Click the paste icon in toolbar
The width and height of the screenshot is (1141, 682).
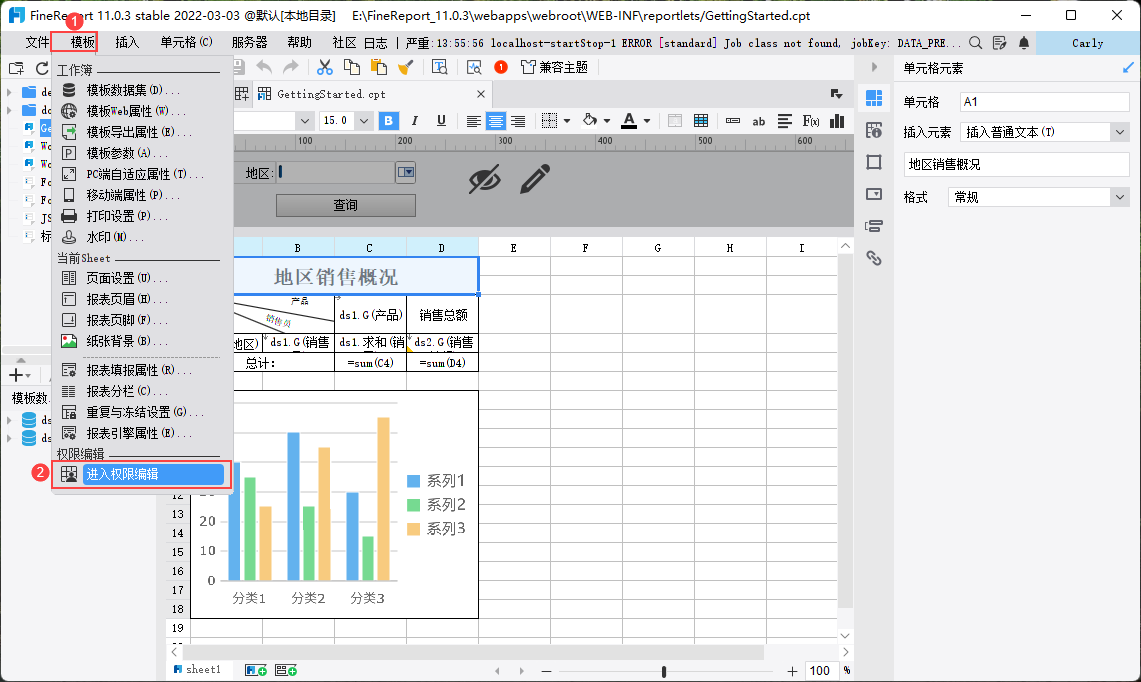pos(378,68)
